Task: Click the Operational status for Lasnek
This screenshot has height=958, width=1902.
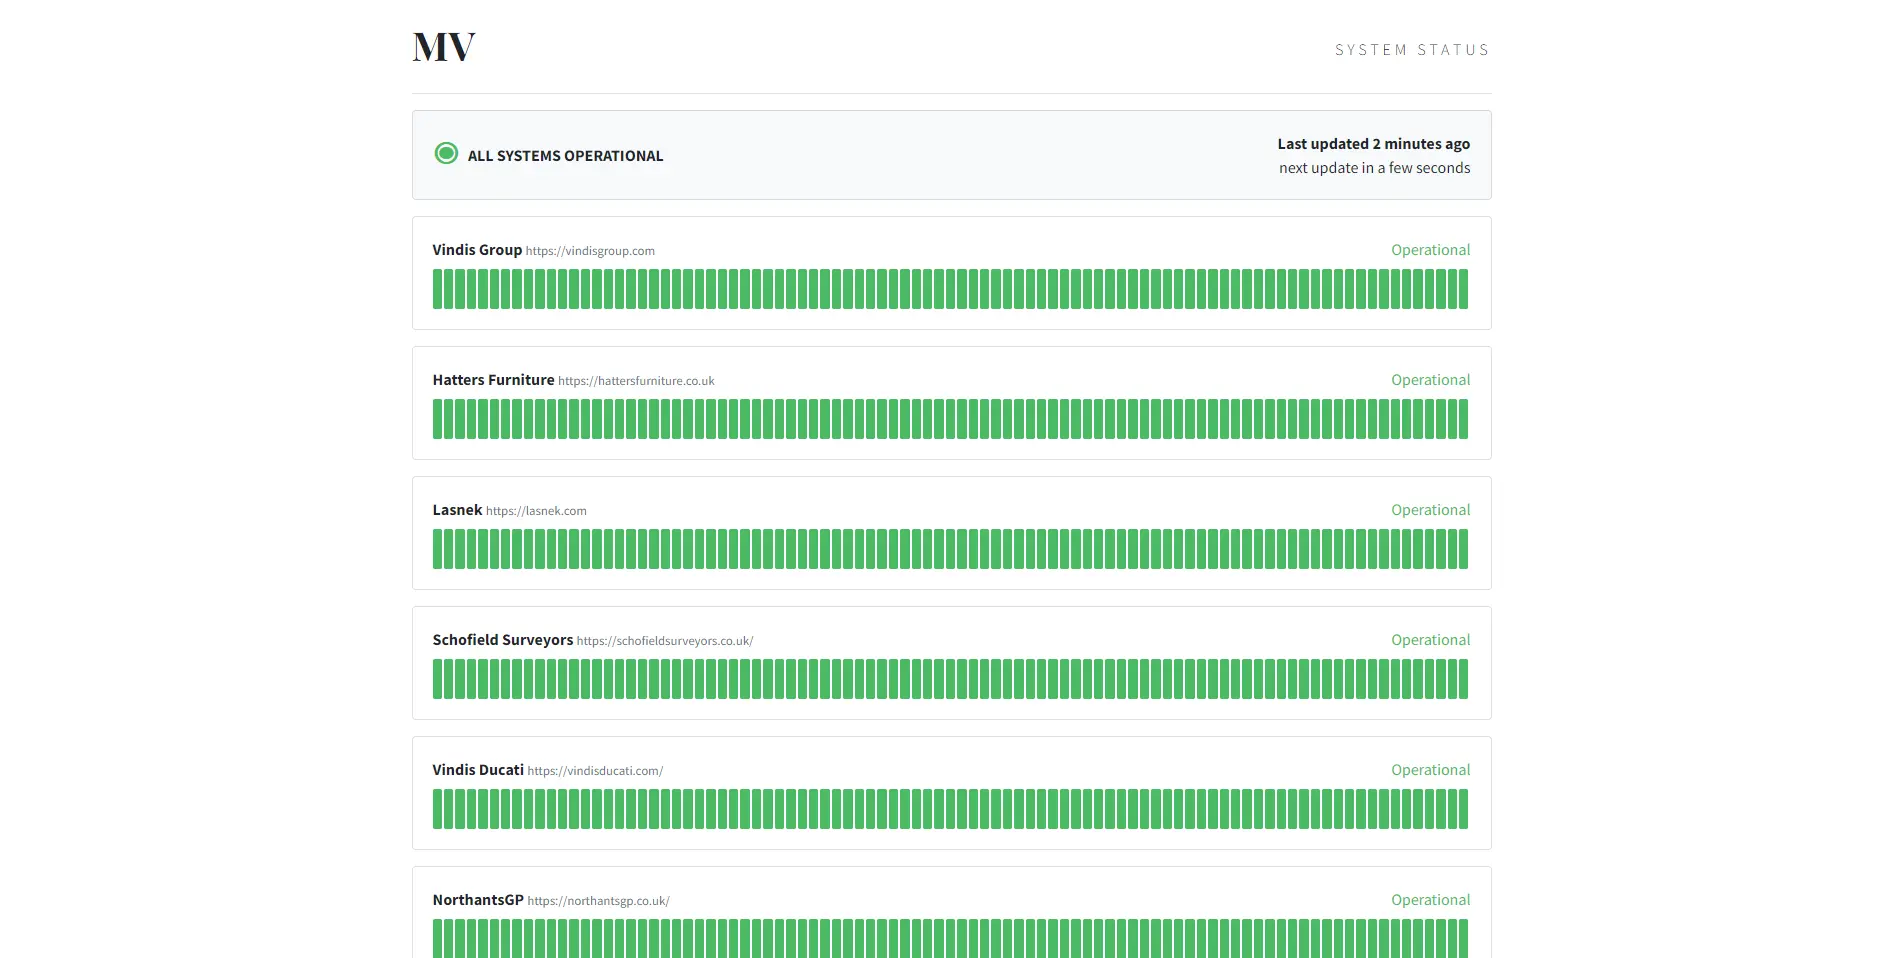Action: [x=1430, y=509]
